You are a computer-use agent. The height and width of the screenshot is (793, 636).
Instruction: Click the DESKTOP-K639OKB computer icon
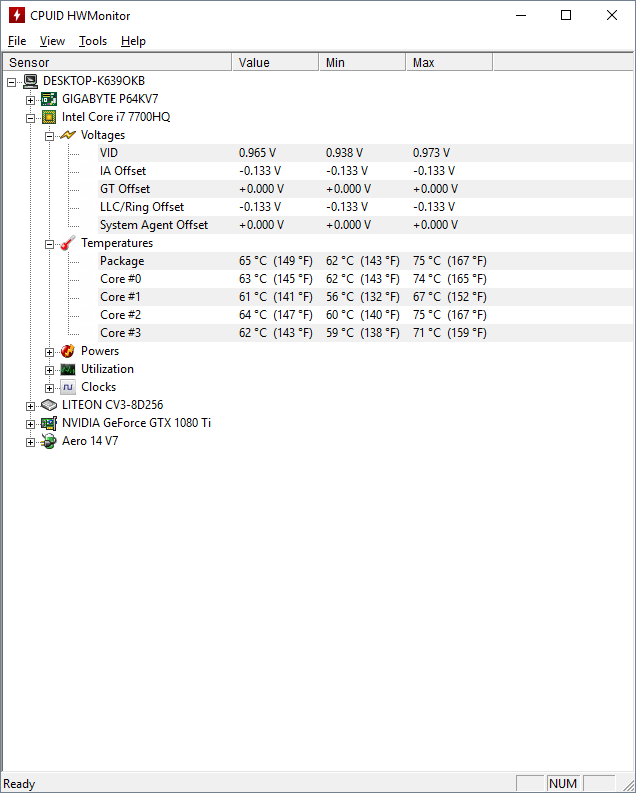(x=30, y=81)
